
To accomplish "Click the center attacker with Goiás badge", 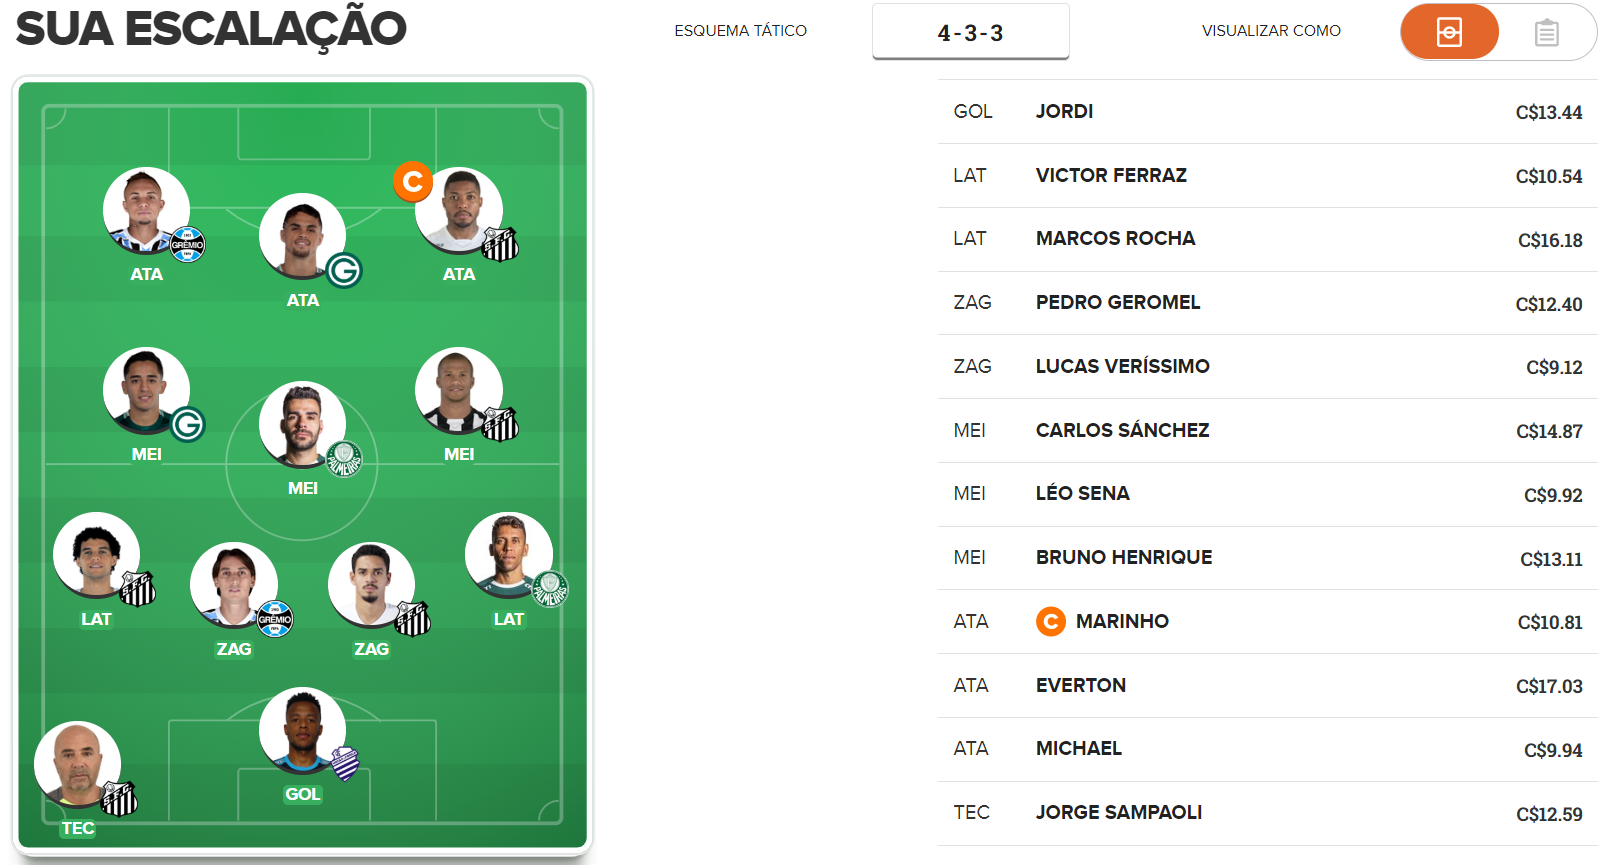I will click(x=303, y=237).
